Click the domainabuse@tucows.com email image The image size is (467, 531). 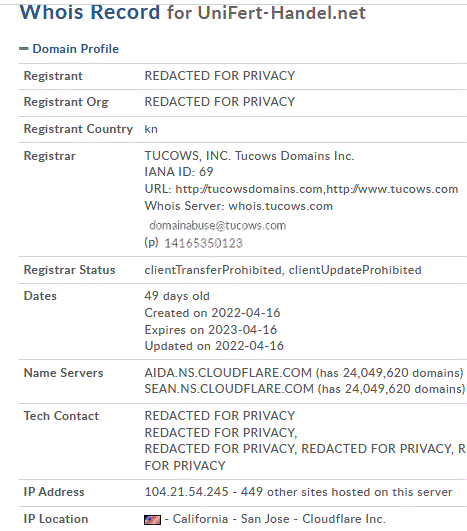pyautogui.click(x=218, y=225)
